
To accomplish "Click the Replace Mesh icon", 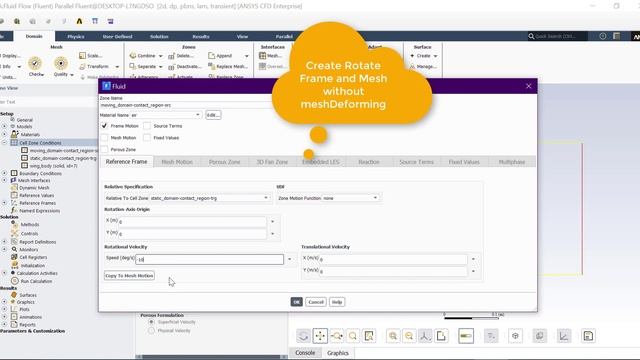I will coord(211,66).
